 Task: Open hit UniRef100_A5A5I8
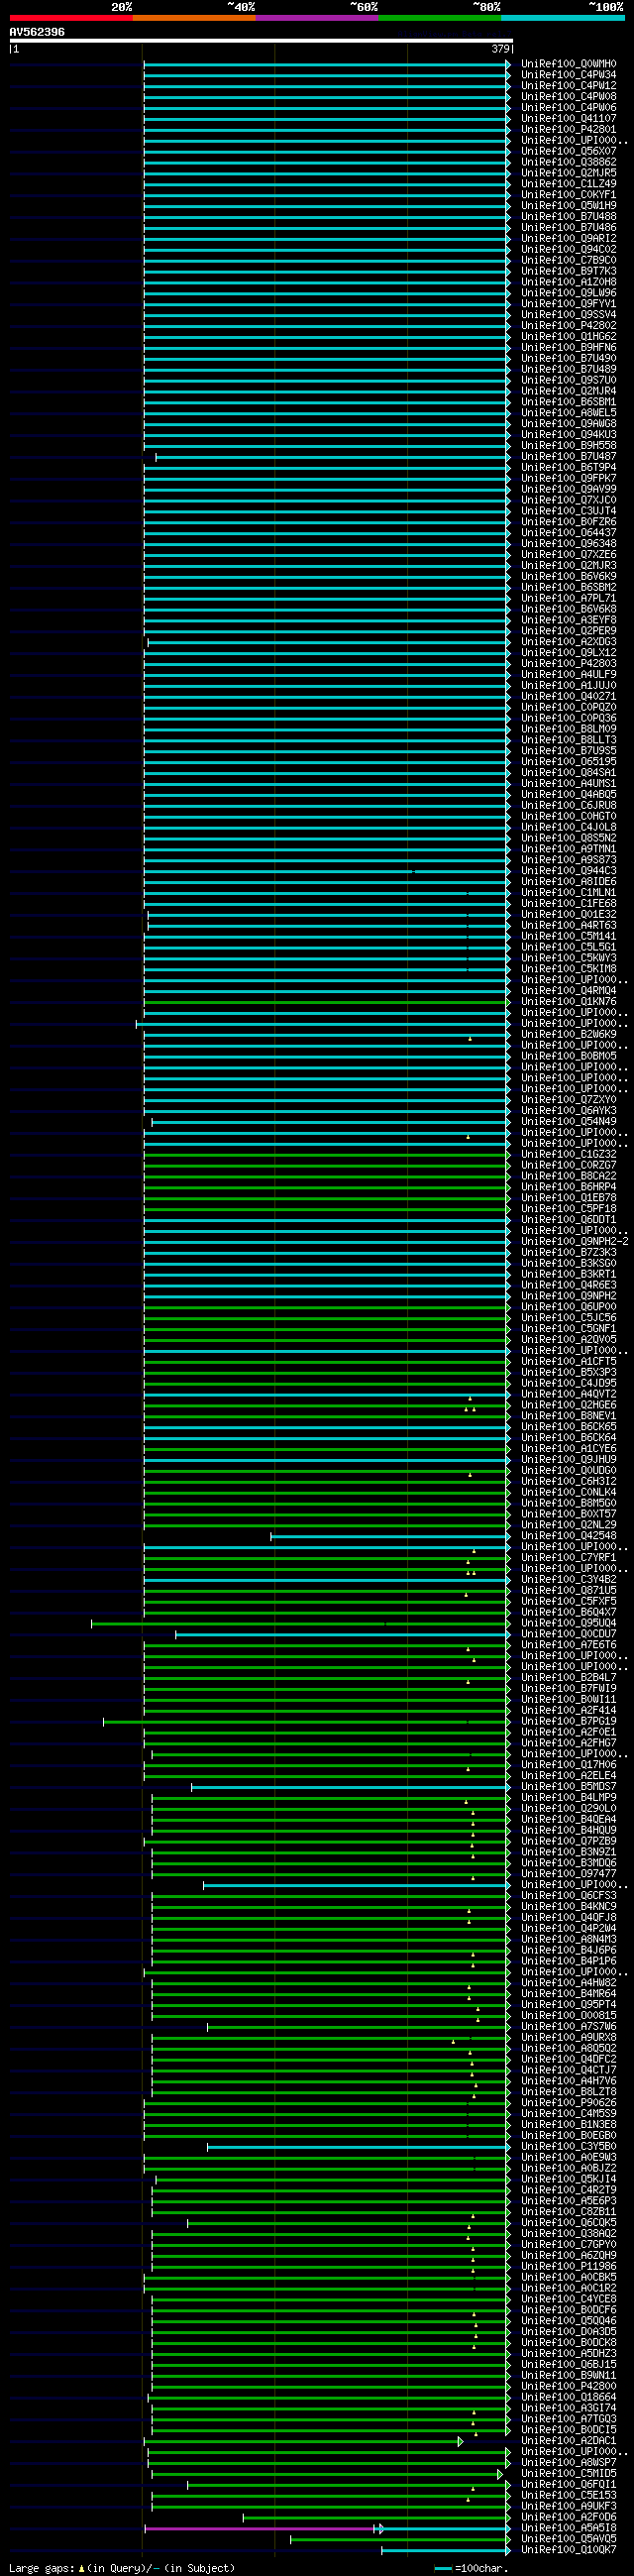tap(569, 2528)
